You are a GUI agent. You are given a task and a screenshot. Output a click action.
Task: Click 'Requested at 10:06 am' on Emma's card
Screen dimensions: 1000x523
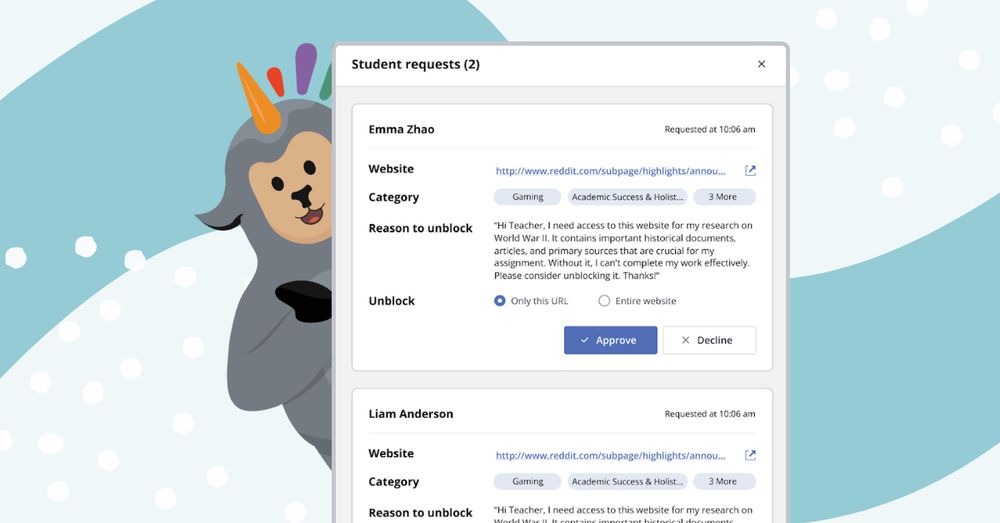[x=710, y=129]
